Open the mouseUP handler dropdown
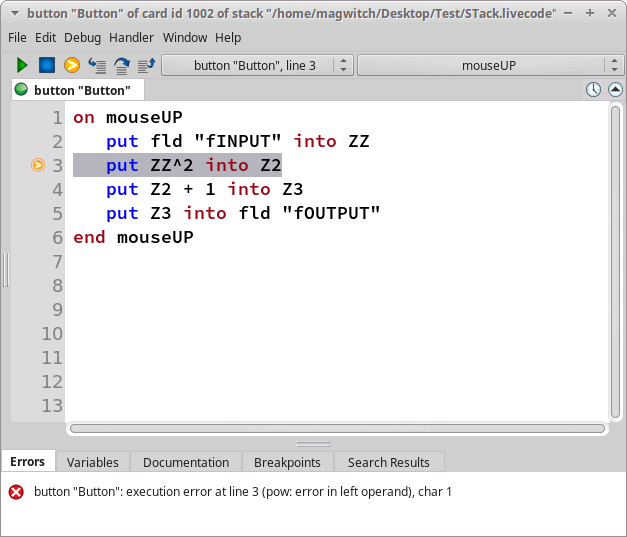The height and width of the screenshot is (537, 627). (489, 65)
